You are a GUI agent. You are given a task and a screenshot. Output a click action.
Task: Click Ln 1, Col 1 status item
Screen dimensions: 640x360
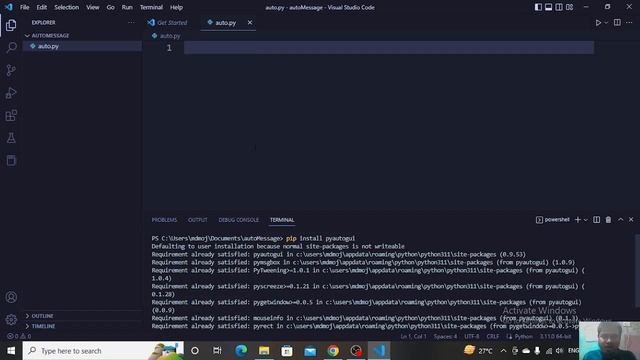[413, 336]
